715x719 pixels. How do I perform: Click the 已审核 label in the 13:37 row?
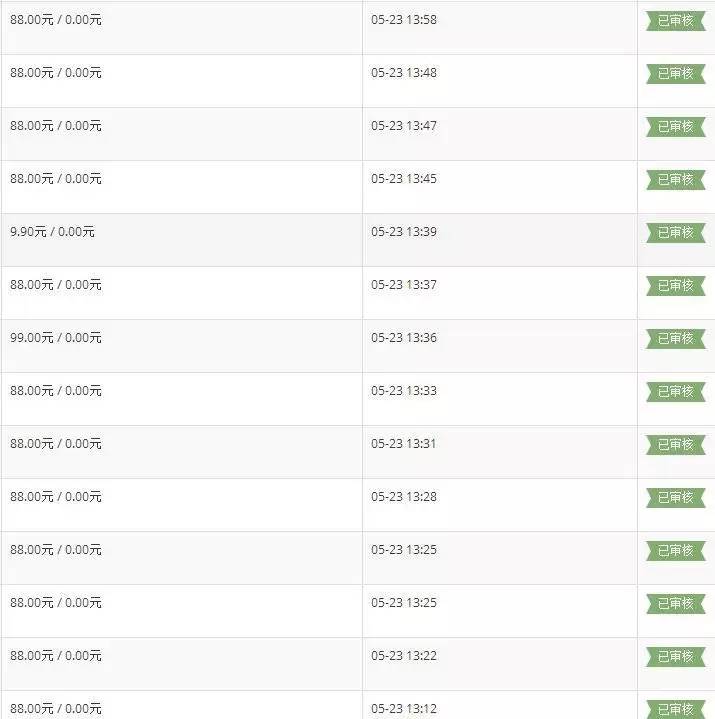(x=675, y=286)
